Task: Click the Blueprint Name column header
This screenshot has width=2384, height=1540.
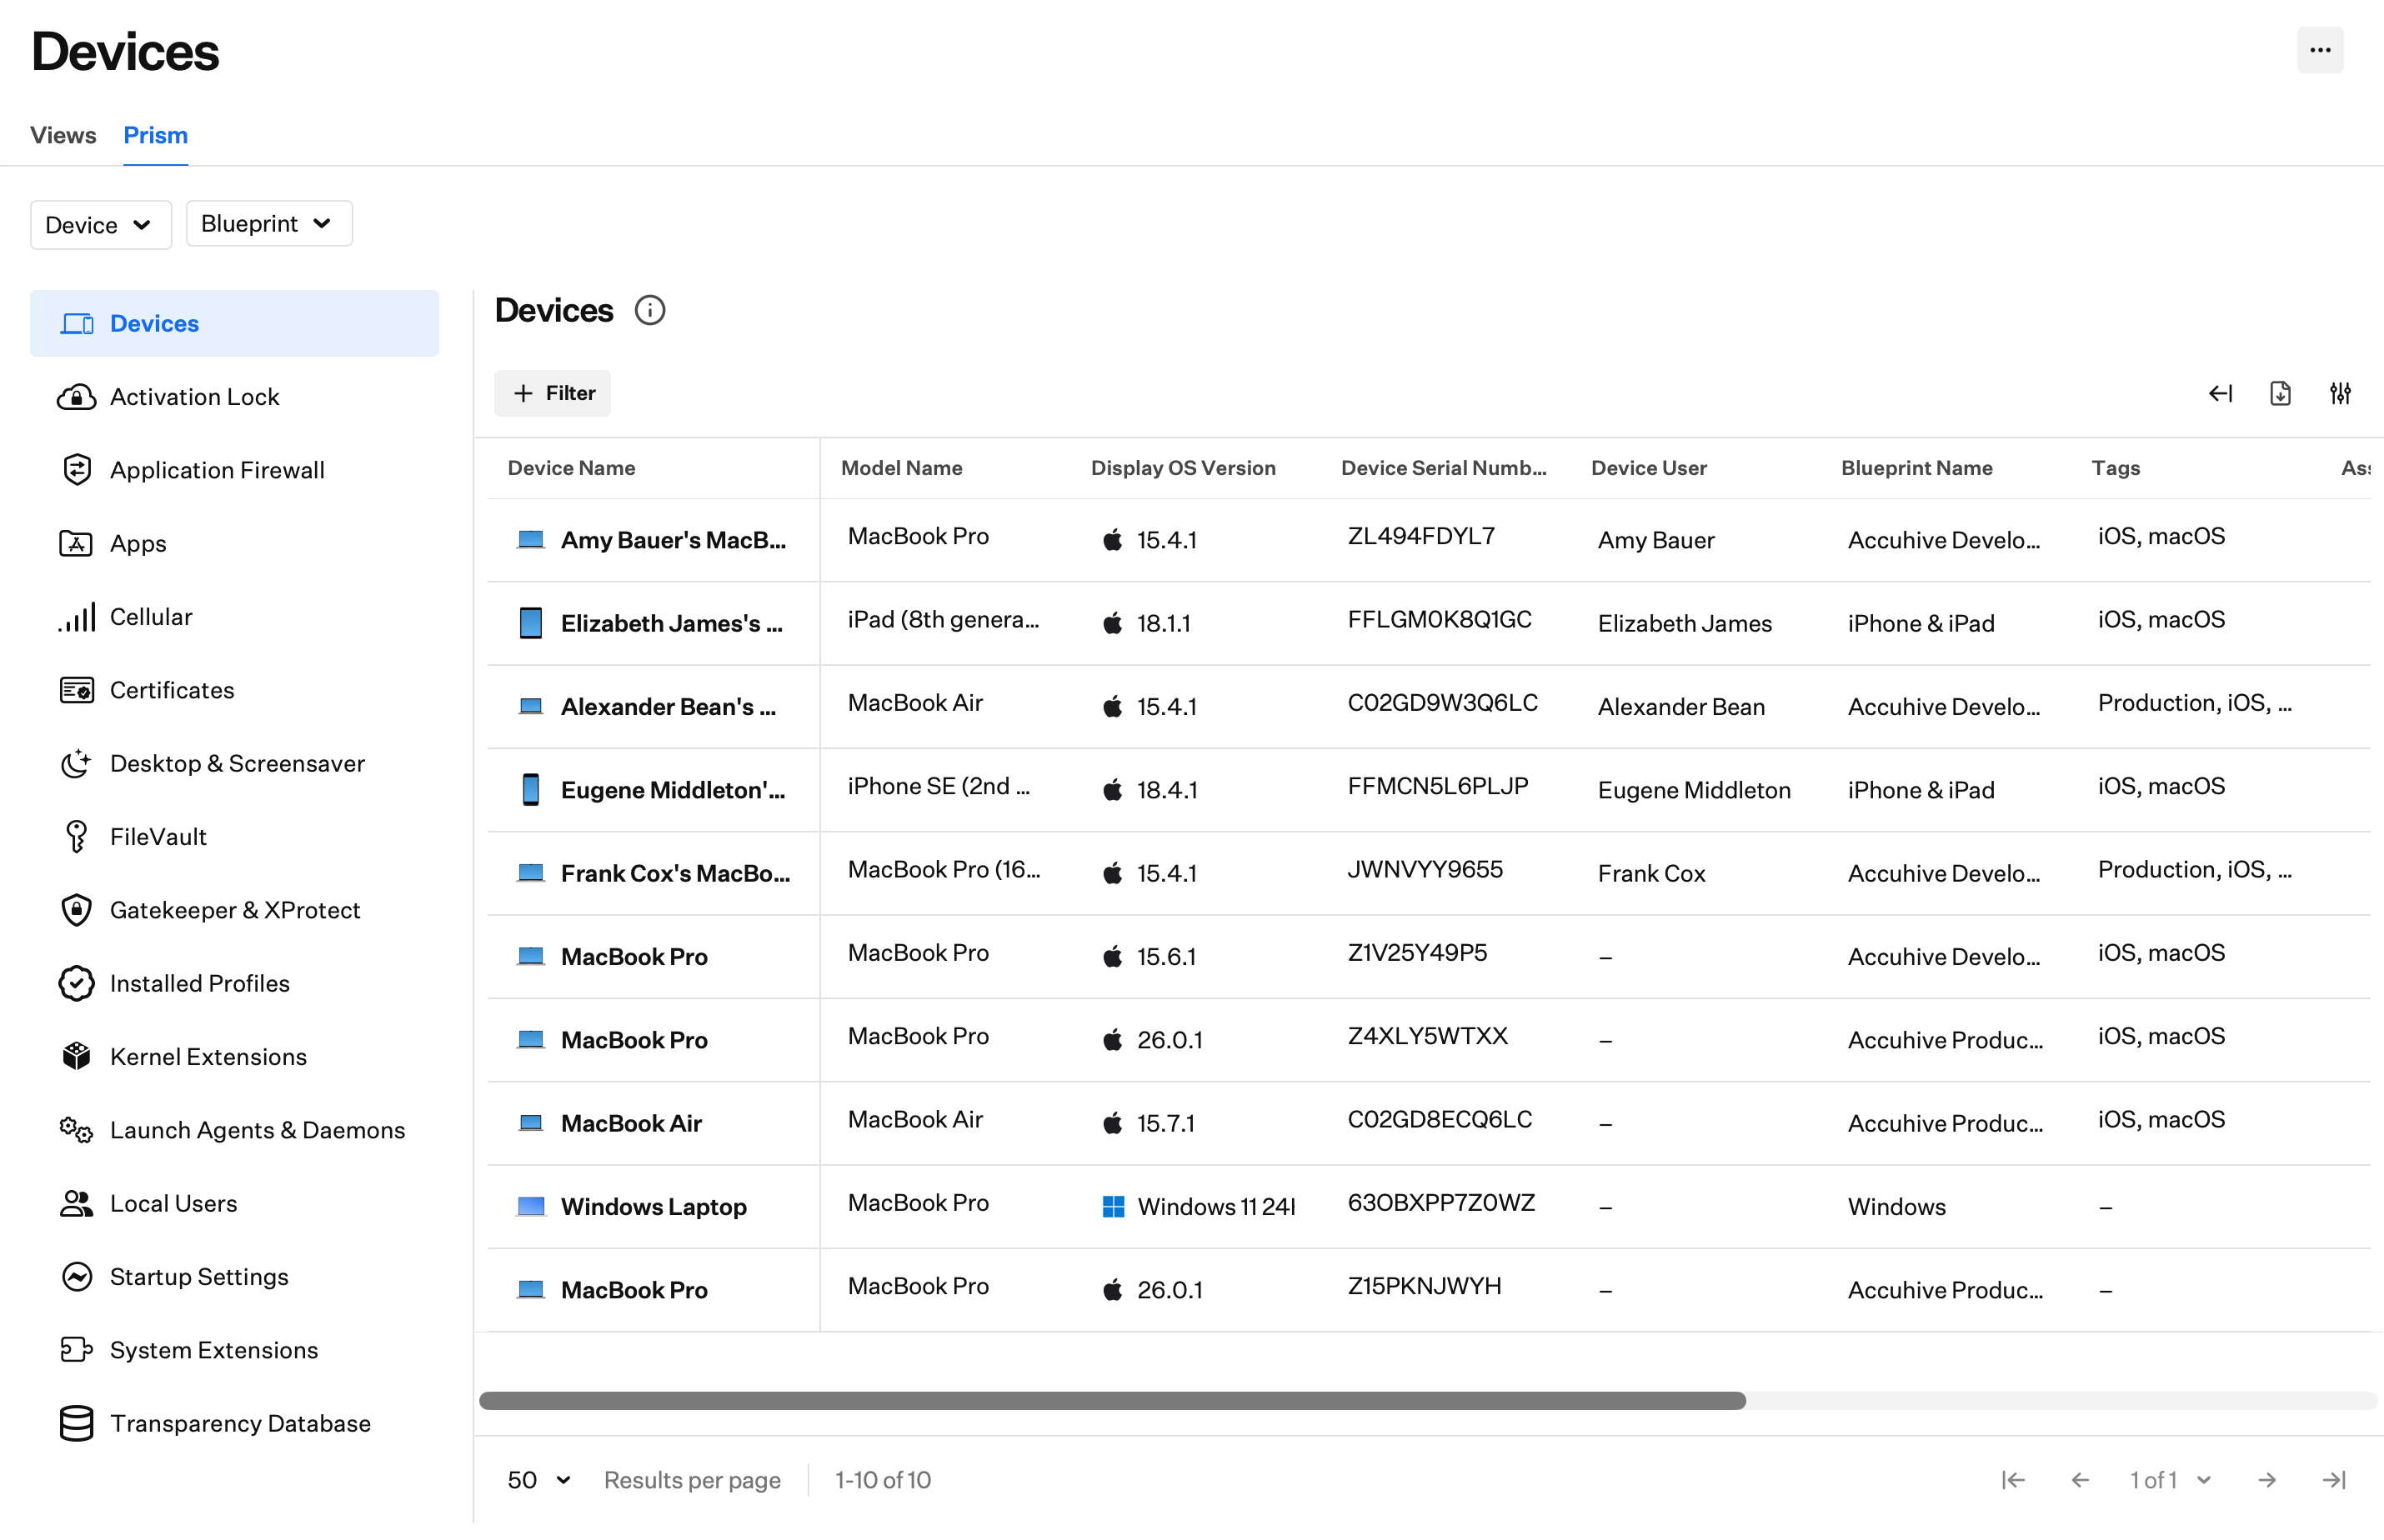Action: [1916, 469]
